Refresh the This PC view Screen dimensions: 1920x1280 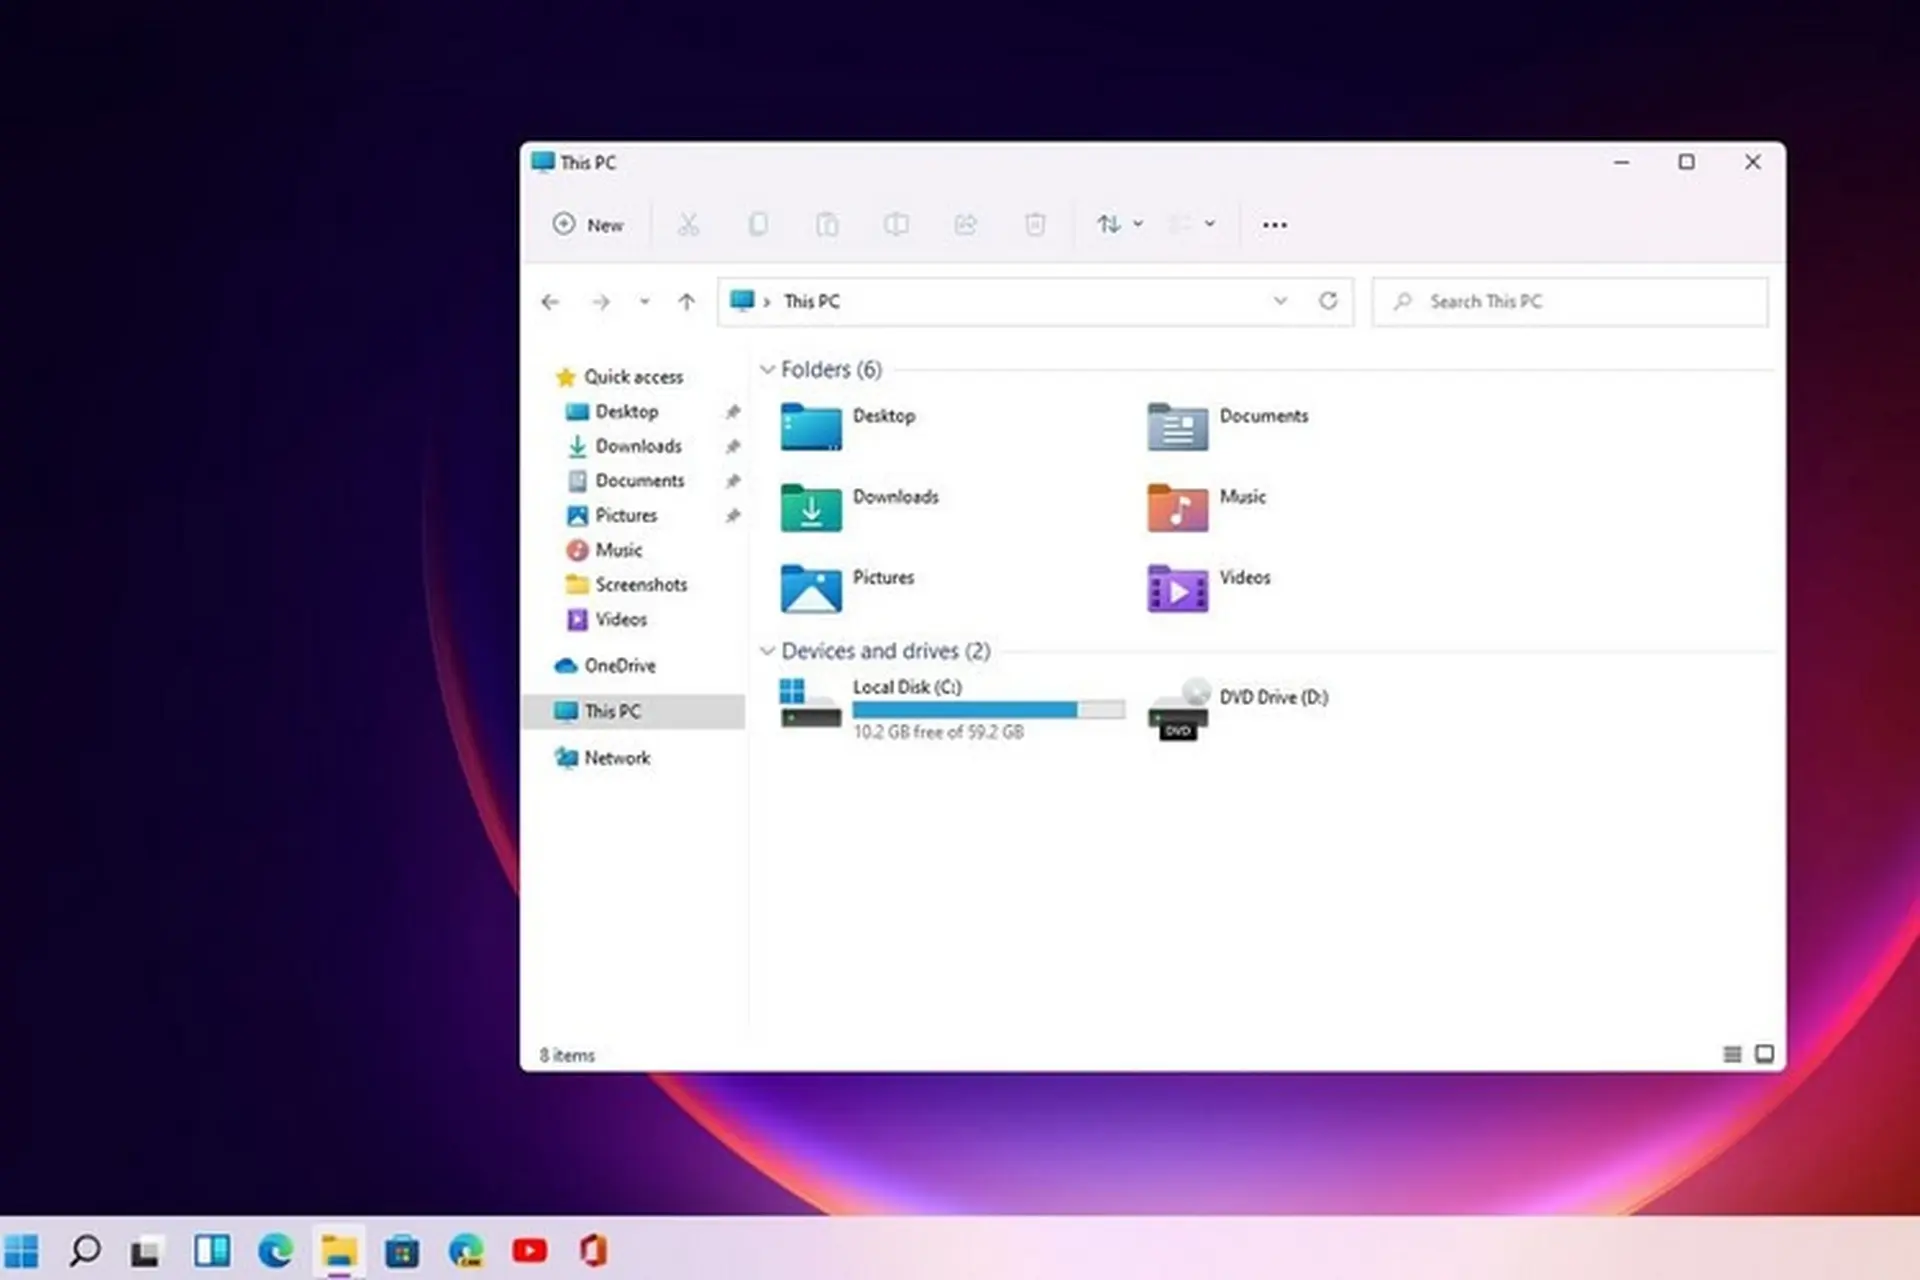pos(1328,301)
